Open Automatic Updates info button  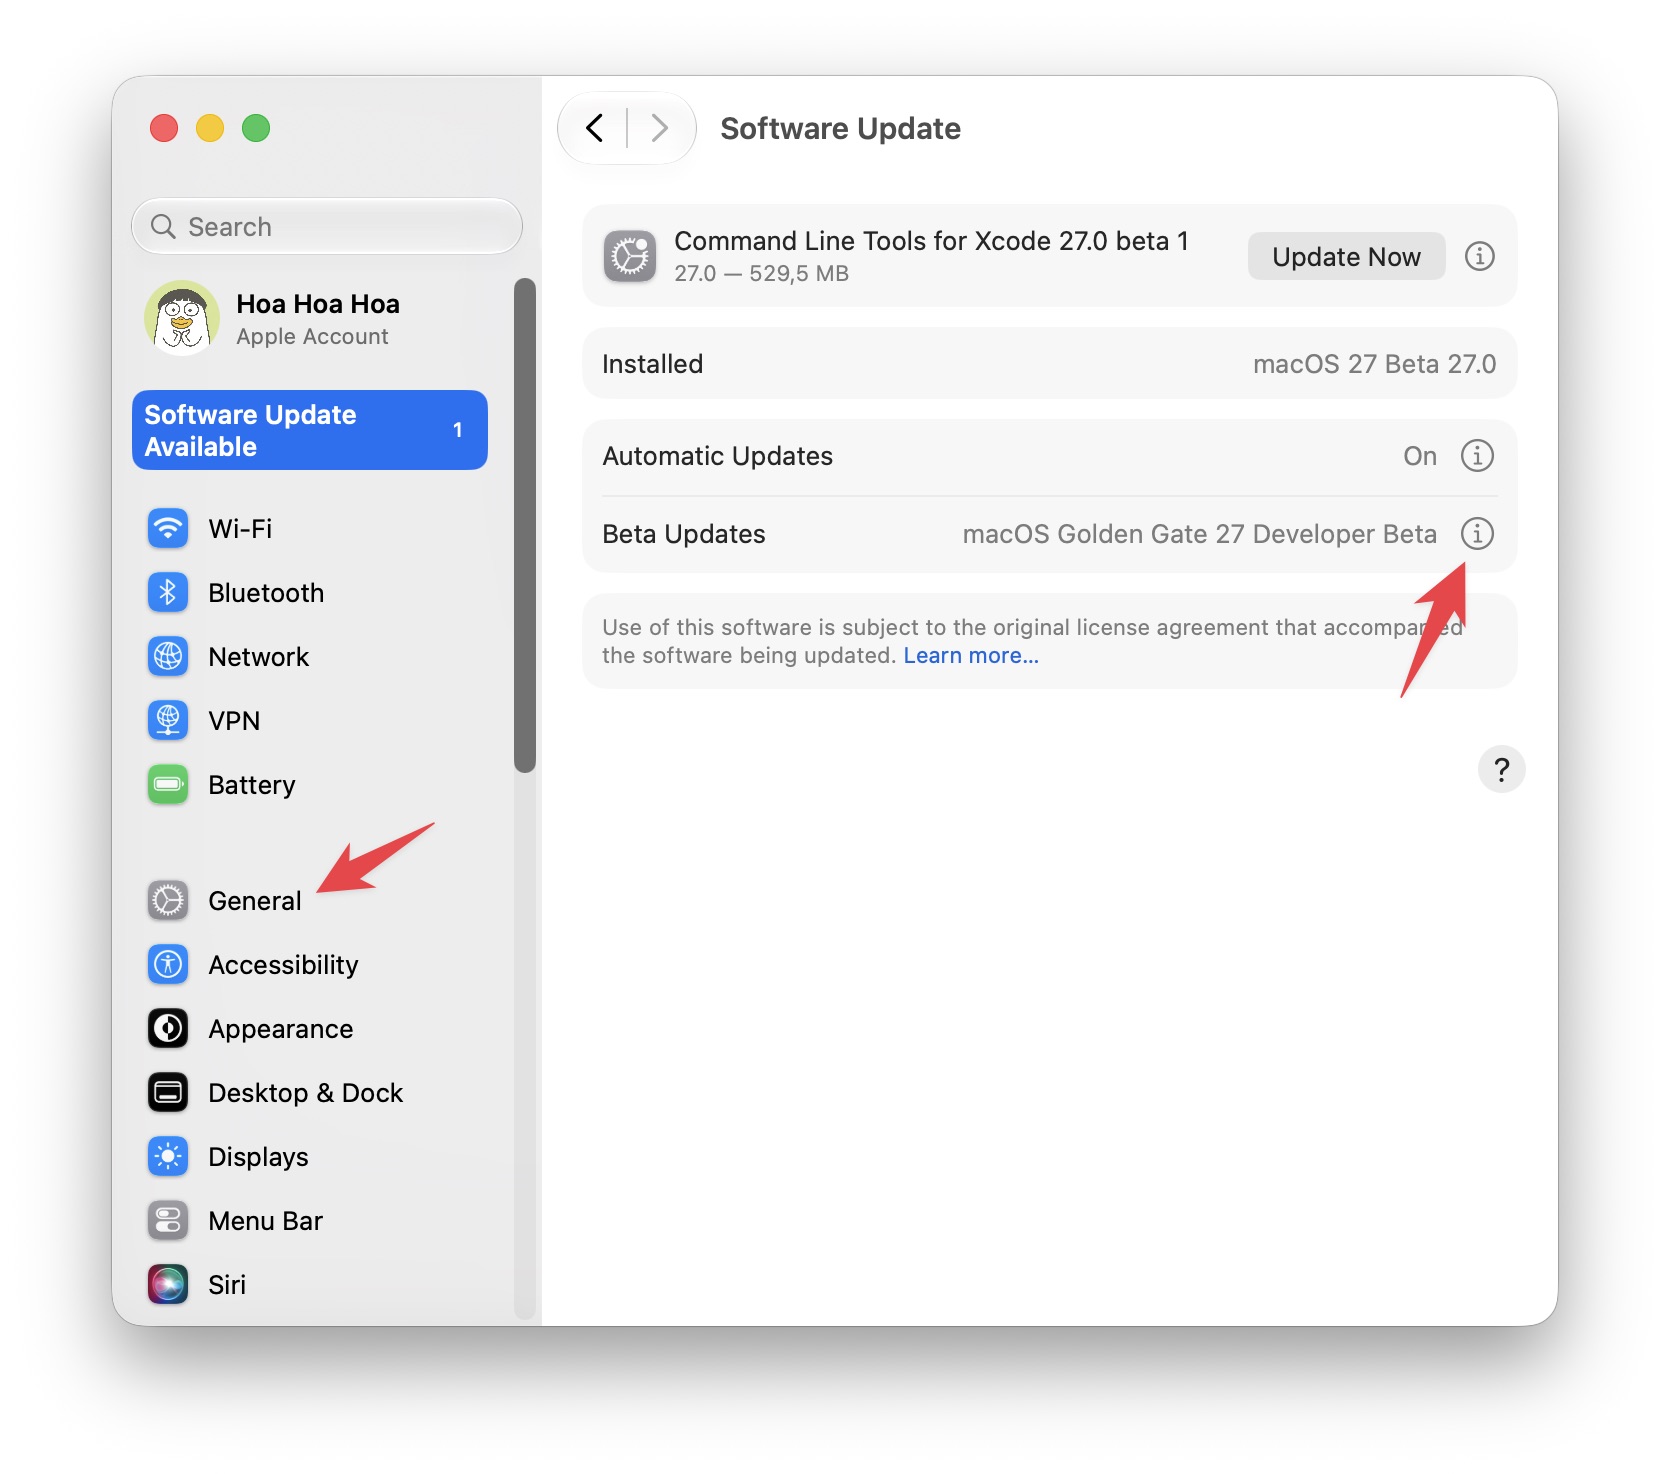click(1477, 455)
